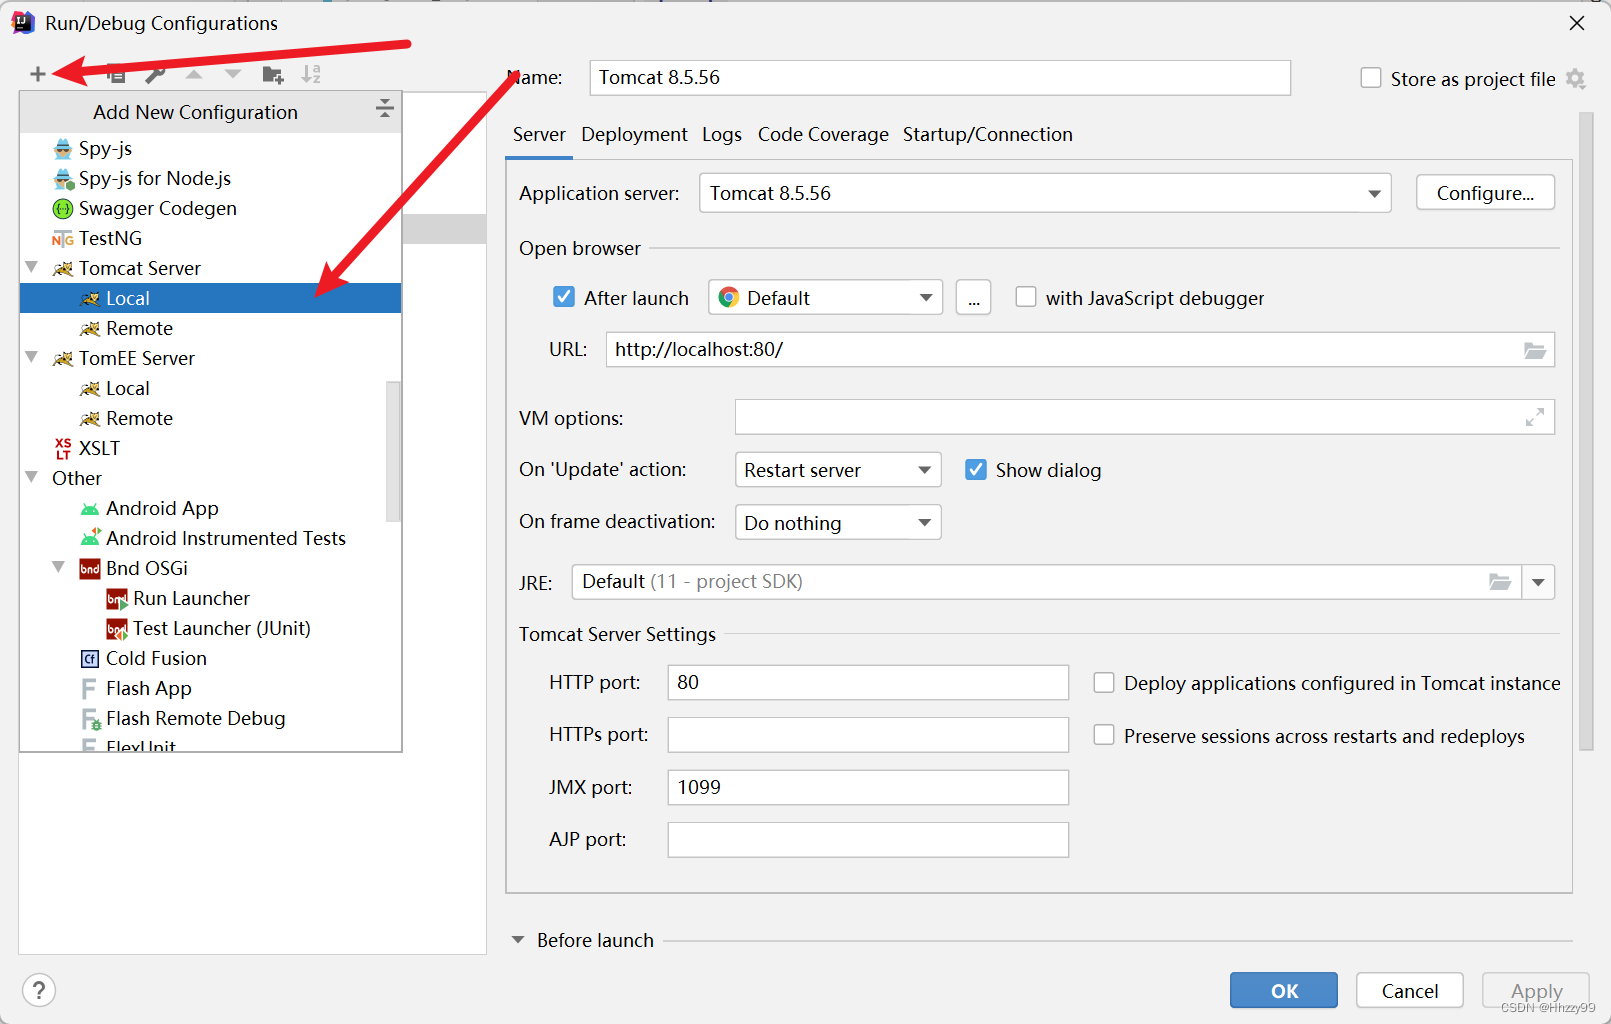Enable Deploy applications configured in Tomcat instance

click(1104, 683)
